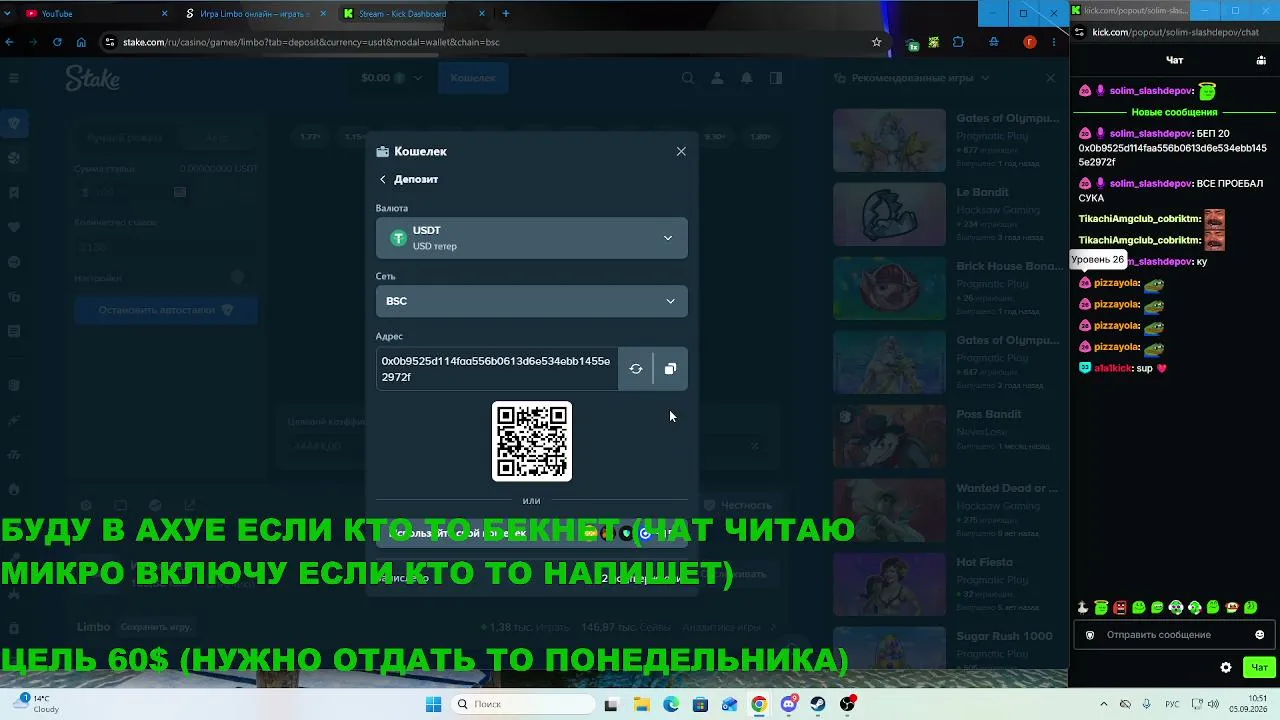Open the emoji picker in Kick chat

1260,635
